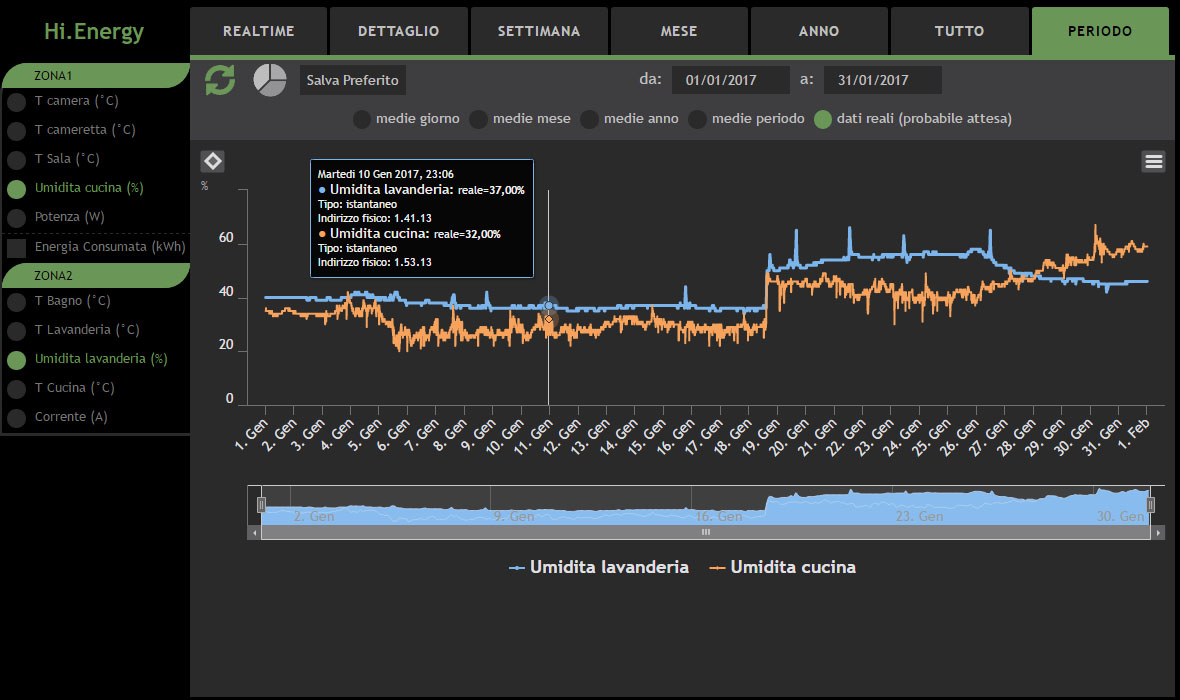Click the navigator mini-chart overview area
Viewport: 1180px width, 700px height.
pos(706,505)
